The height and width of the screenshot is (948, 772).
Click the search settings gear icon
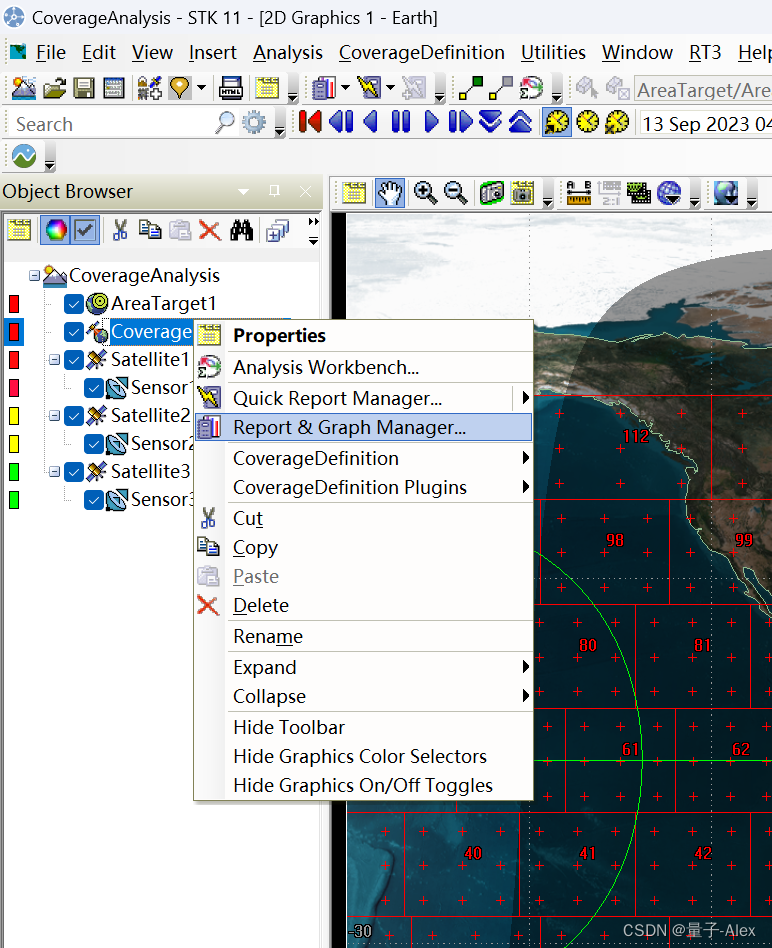point(254,123)
